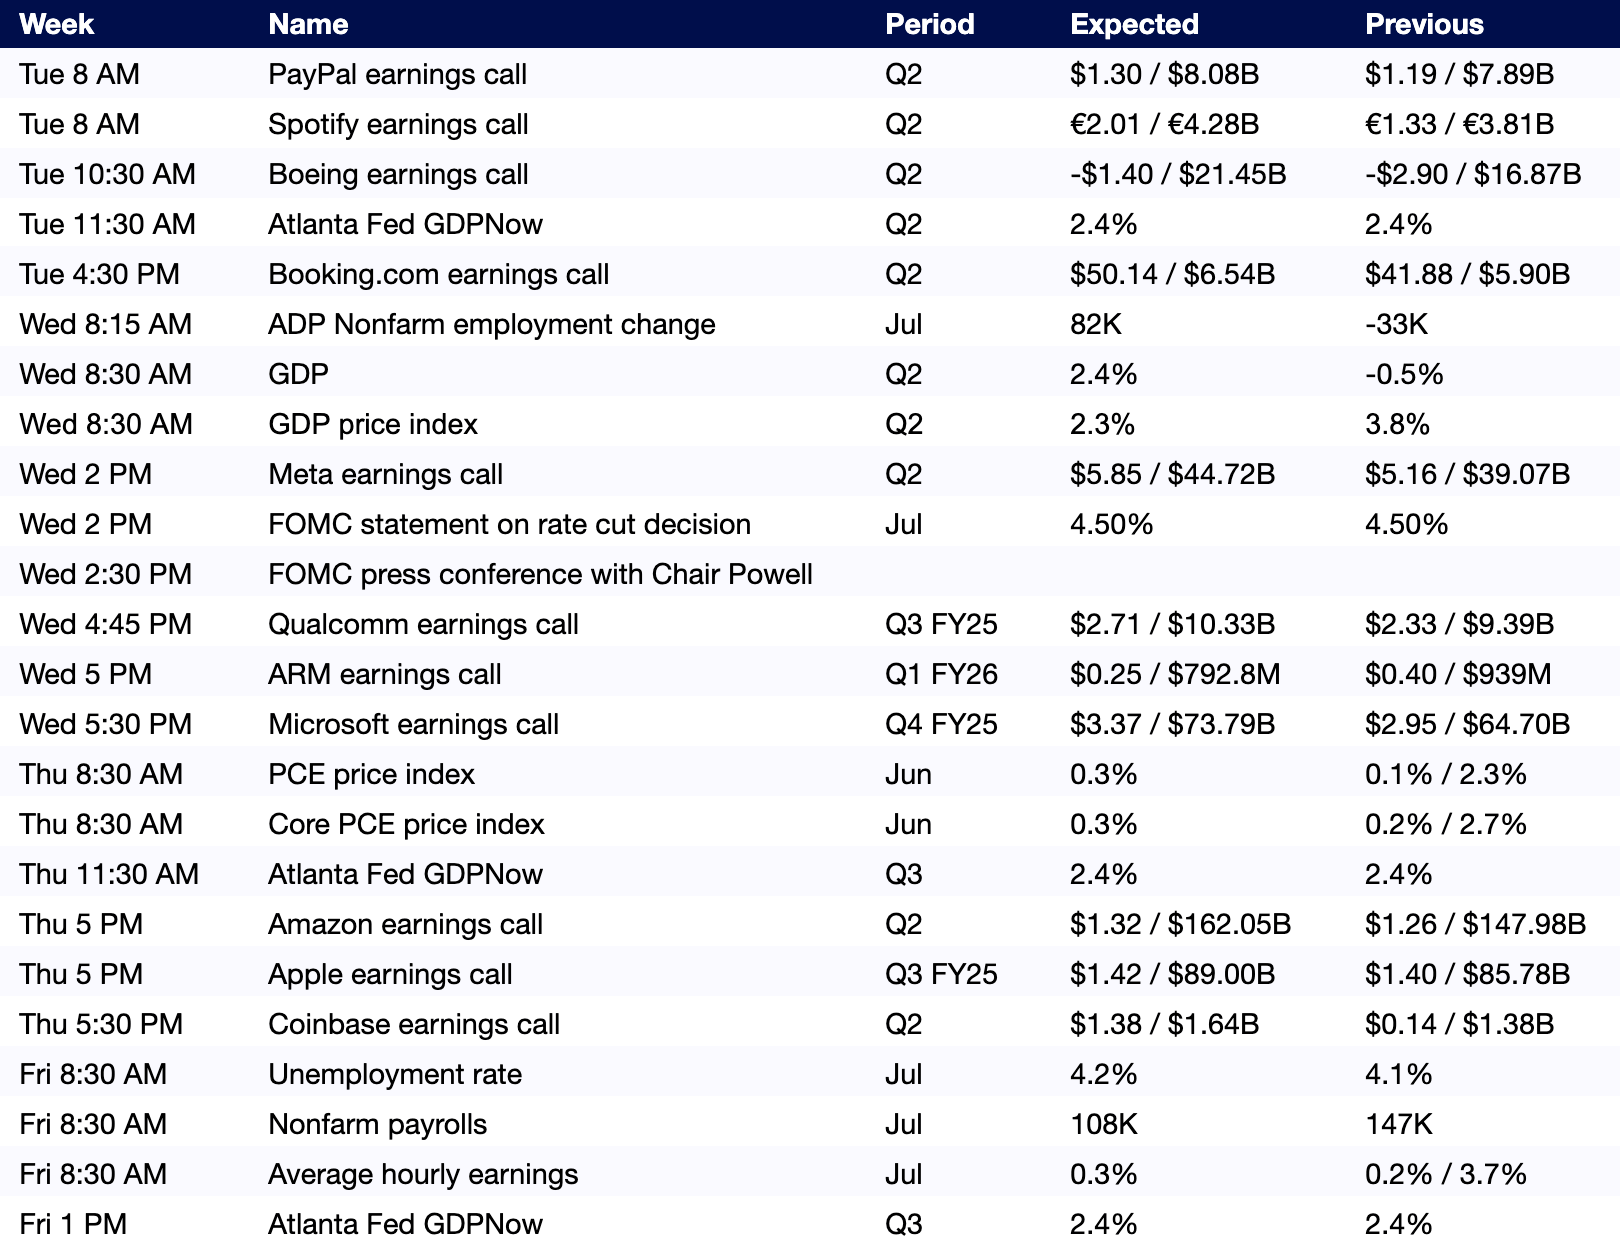The image size is (1620, 1246).
Task: Click ADP previous value -33K
Action: [x=1396, y=324]
